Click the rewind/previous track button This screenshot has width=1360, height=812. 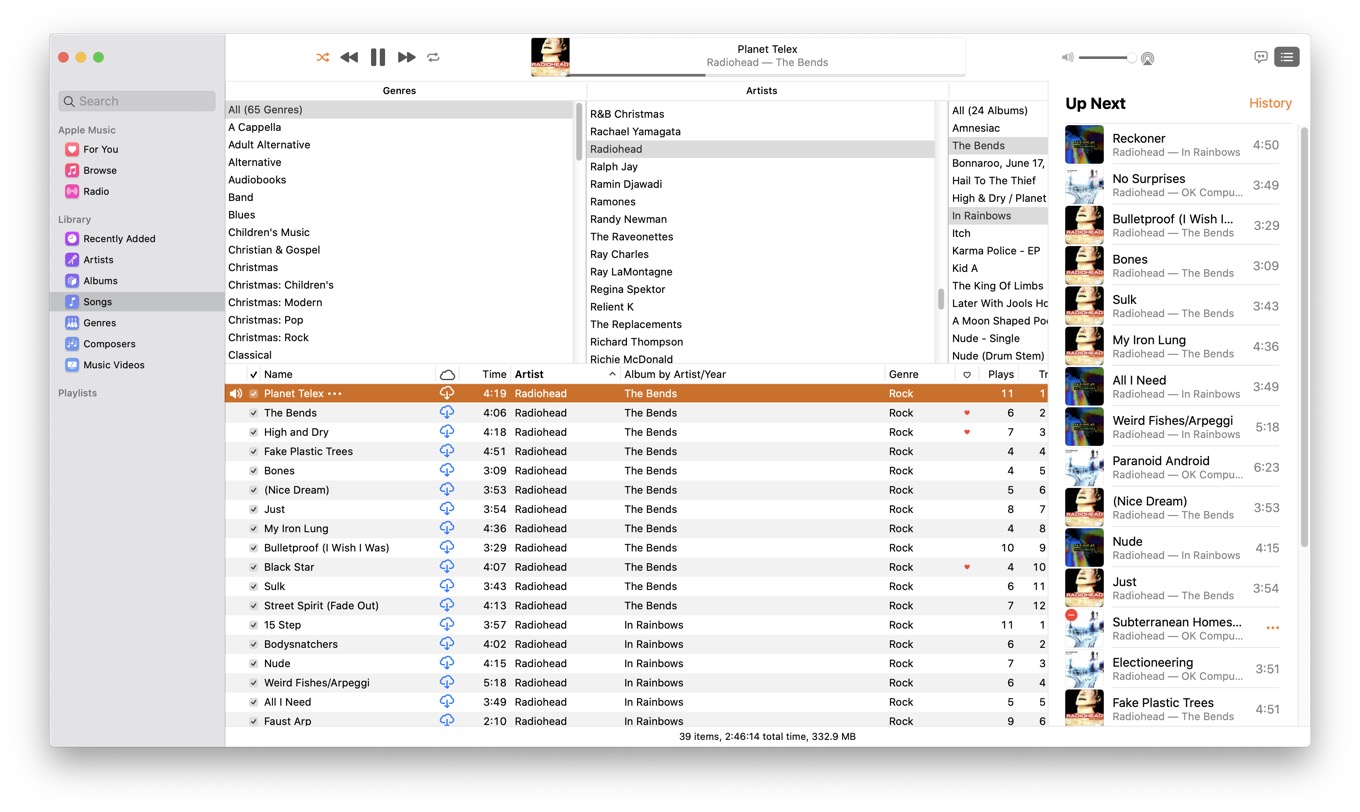[349, 58]
